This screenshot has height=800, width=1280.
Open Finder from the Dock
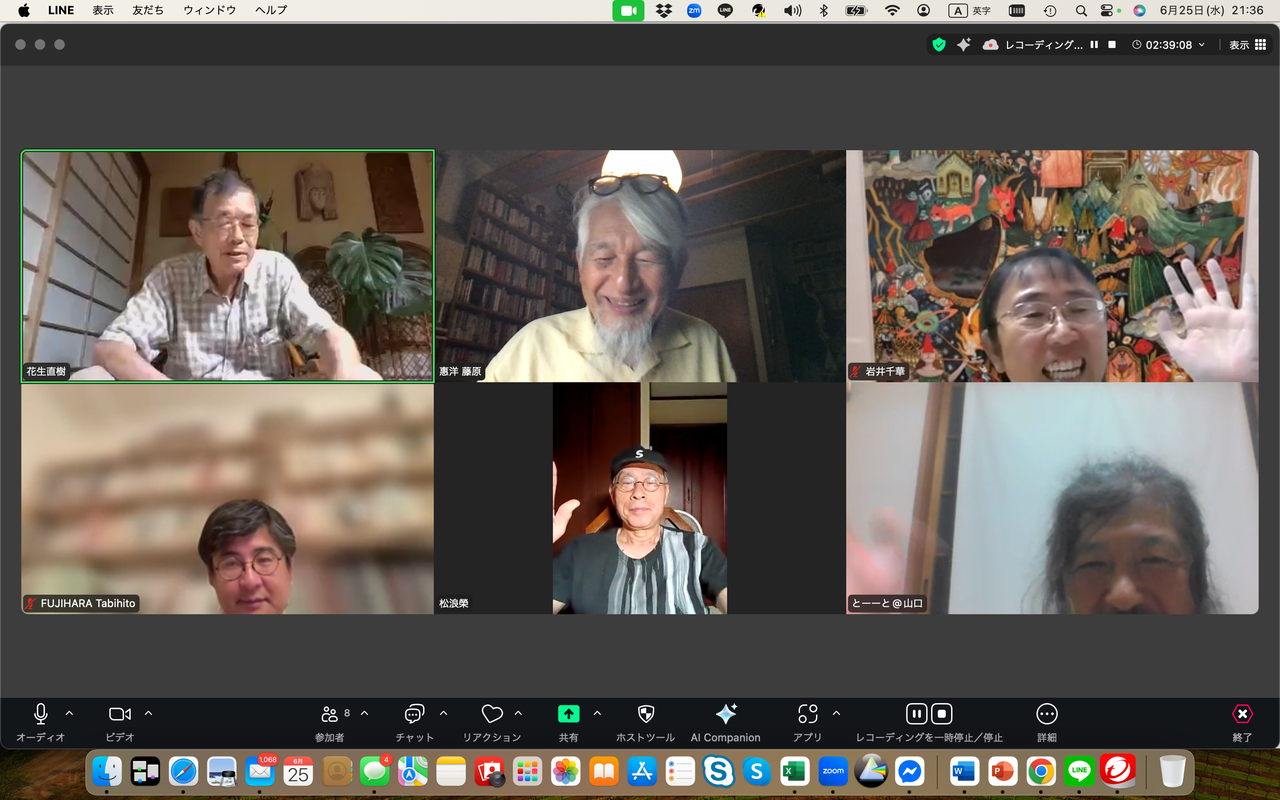(107, 771)
